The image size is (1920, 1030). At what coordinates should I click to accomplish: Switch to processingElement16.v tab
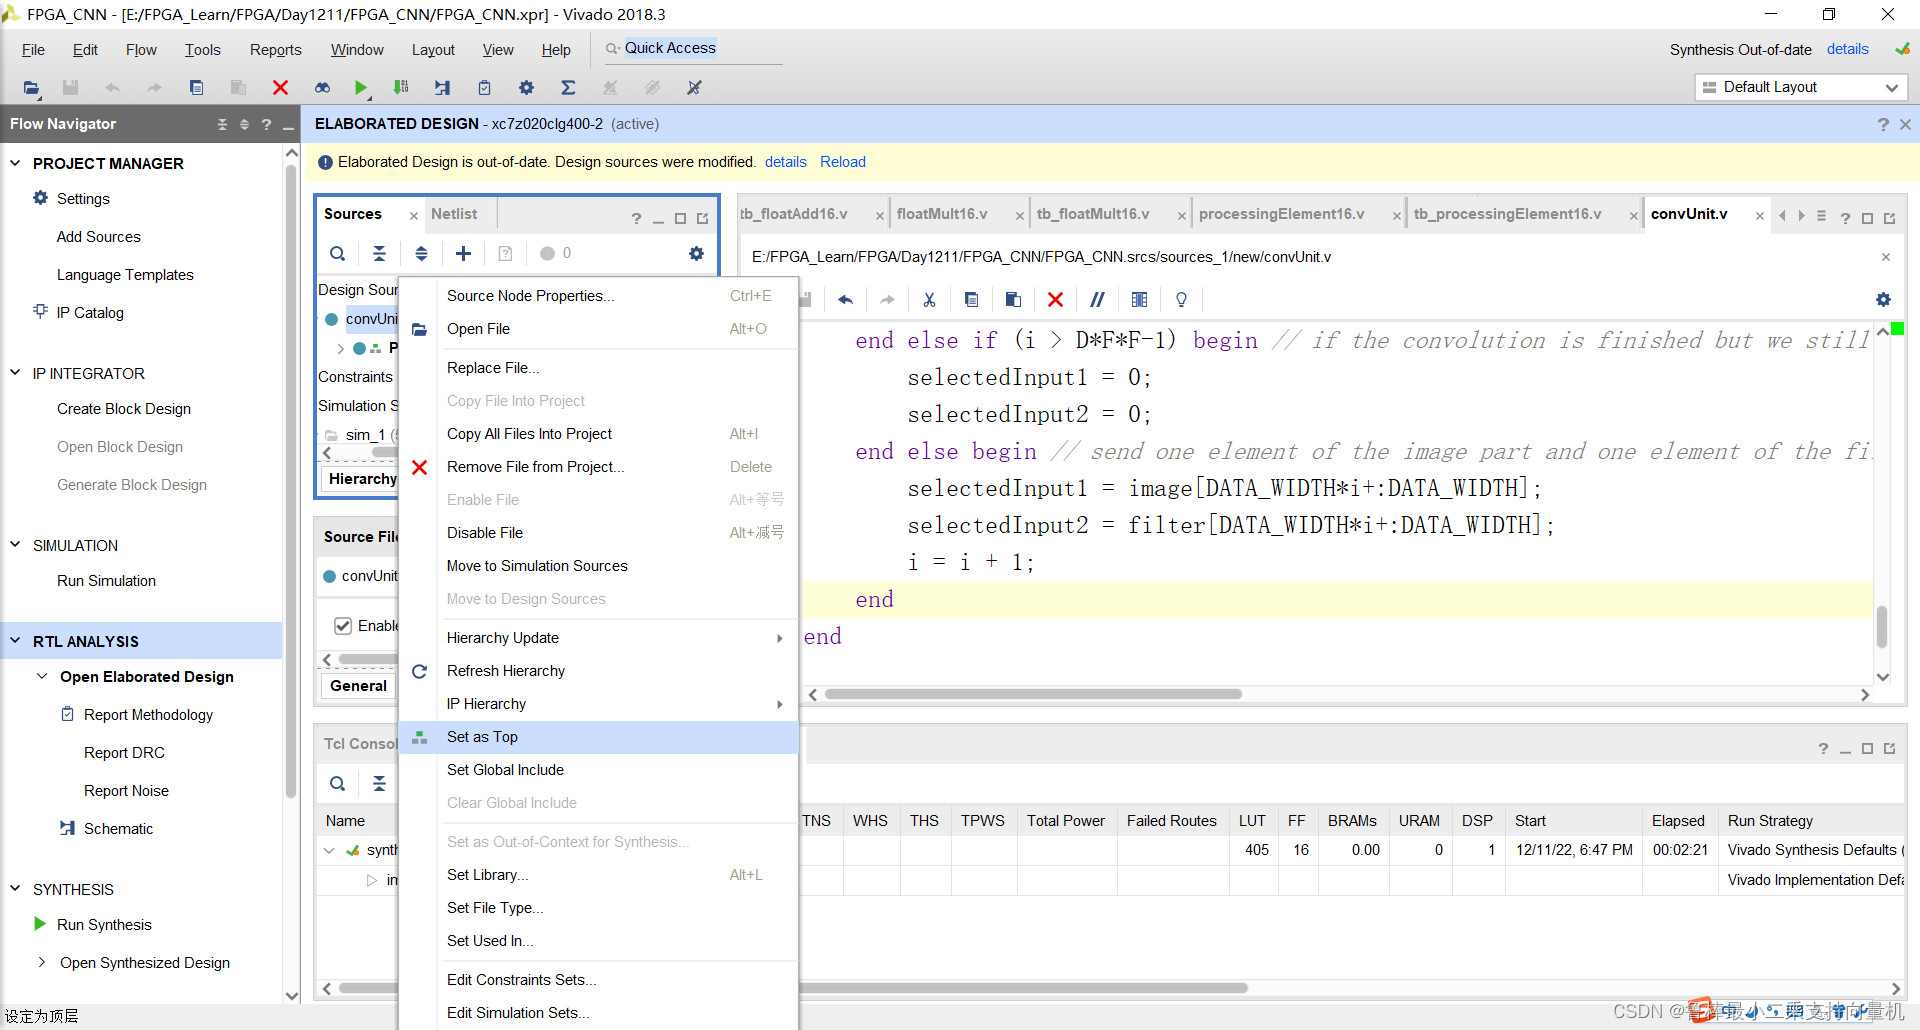[1281, 214]
